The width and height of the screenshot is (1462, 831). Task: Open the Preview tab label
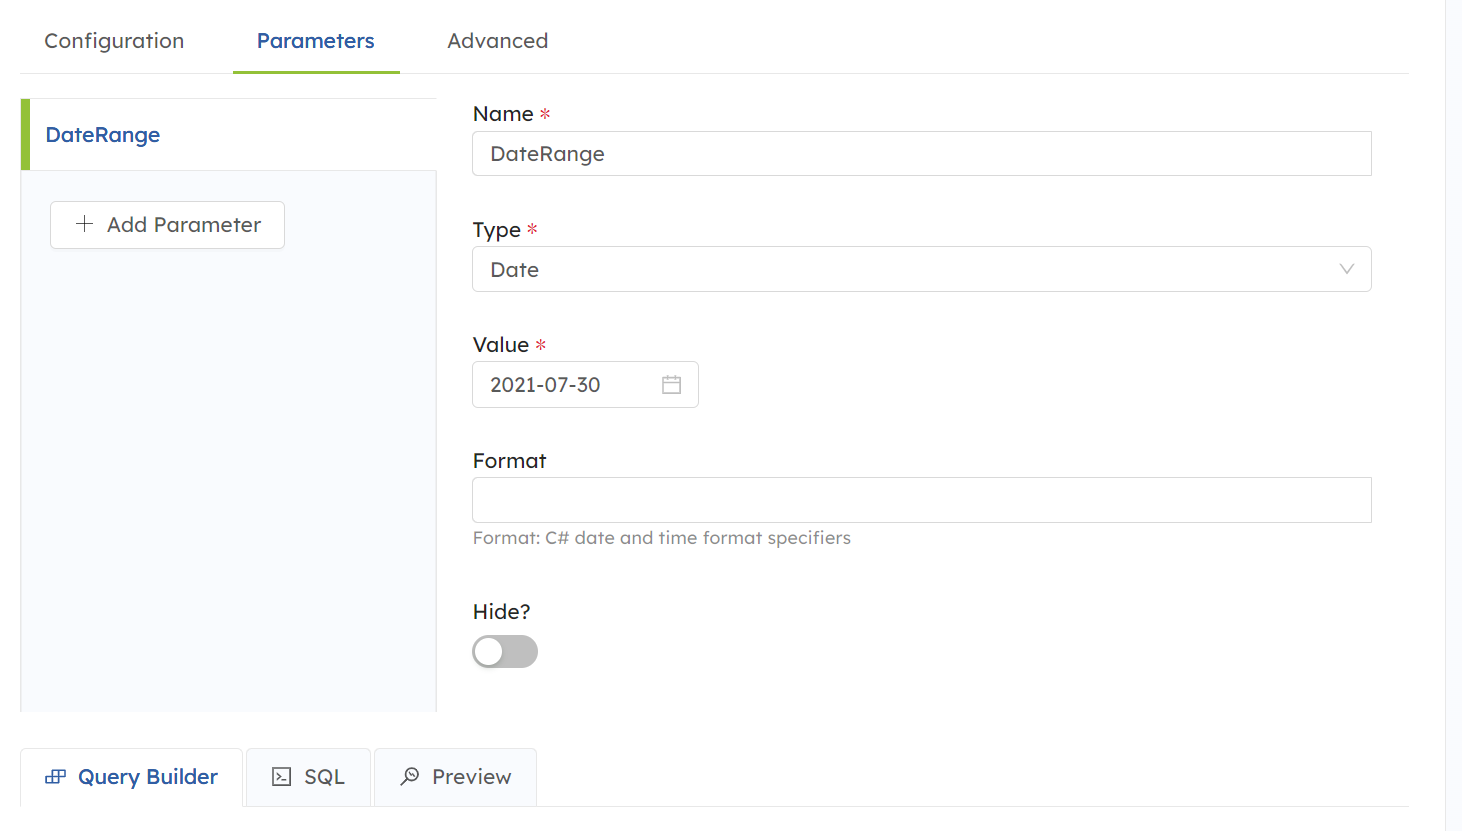tap(471, 777)
